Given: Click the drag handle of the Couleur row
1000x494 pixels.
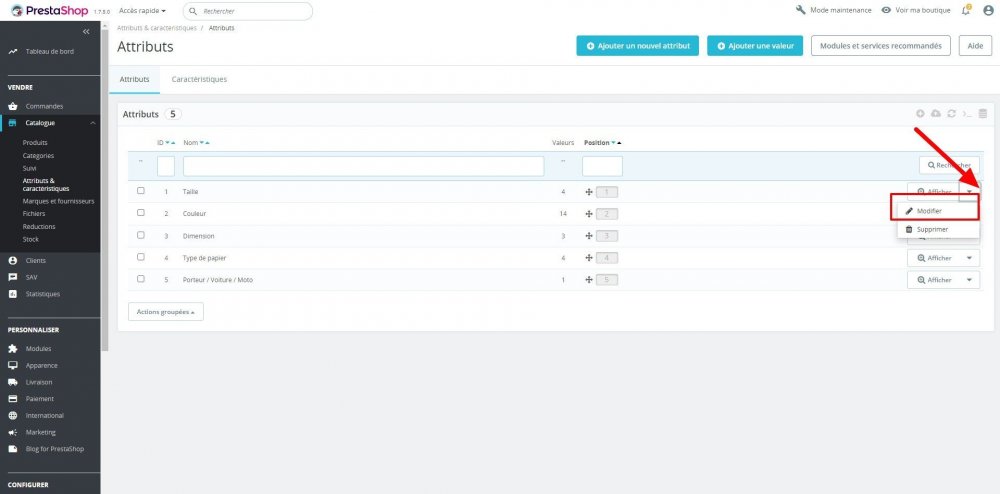Looking at the screenshot, I should pos(589,214).
